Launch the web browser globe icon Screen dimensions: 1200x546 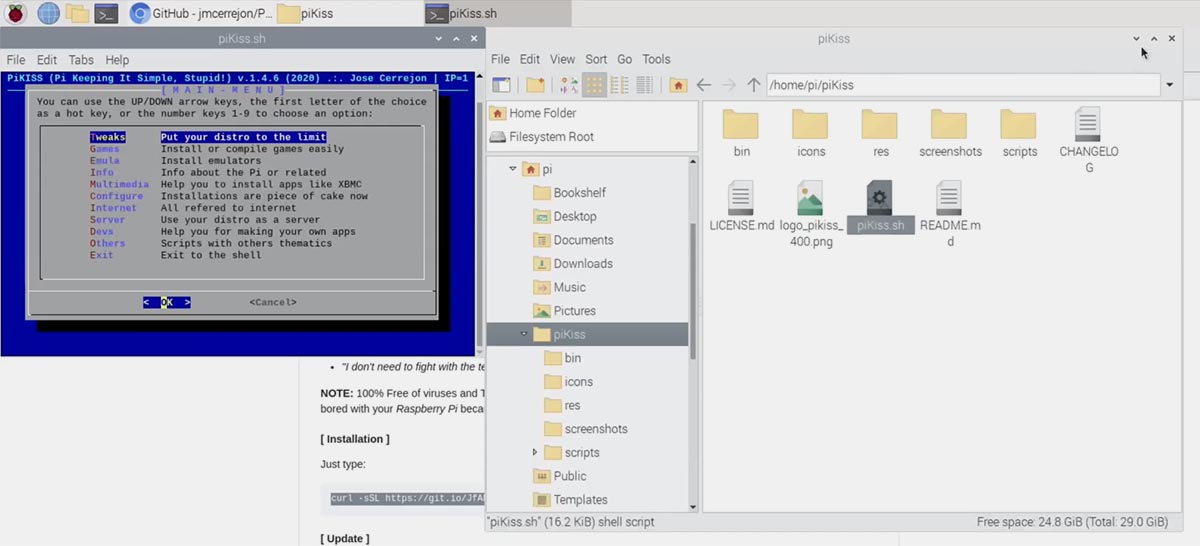point(48,13)
